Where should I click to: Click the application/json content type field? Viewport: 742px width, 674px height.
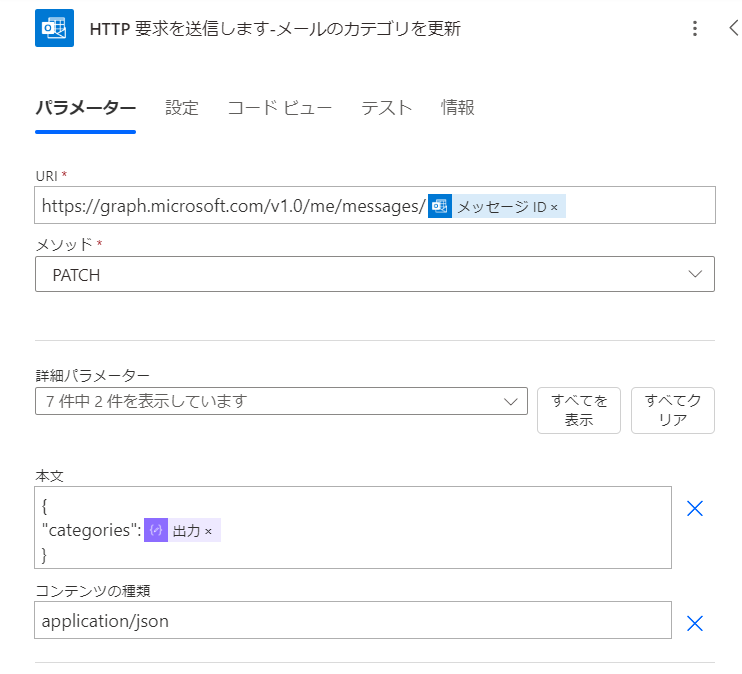tap(352, 620)
